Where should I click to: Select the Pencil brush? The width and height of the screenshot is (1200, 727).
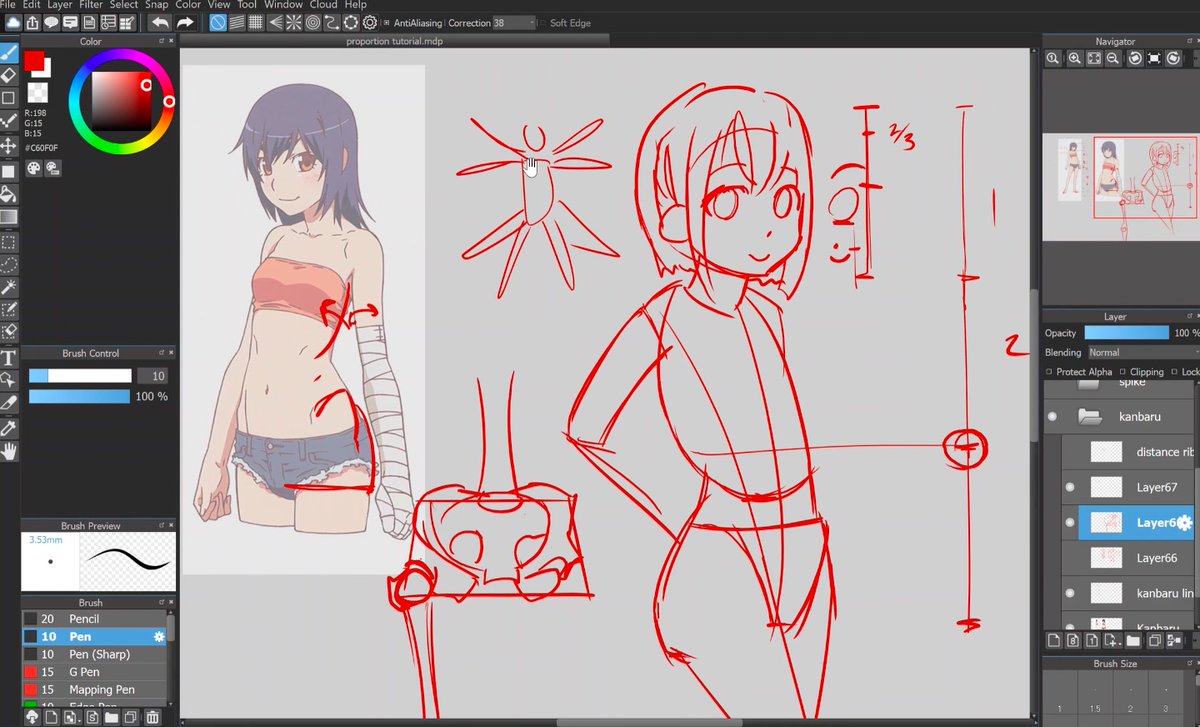click(93, 619)
